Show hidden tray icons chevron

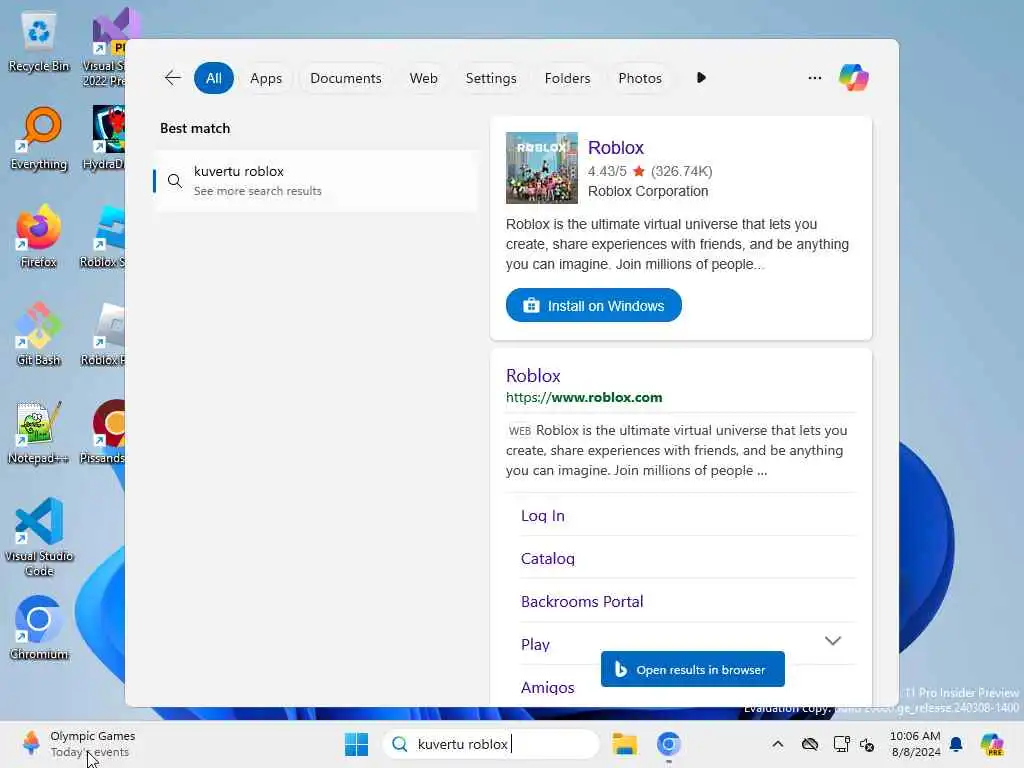tap(777, 744)
